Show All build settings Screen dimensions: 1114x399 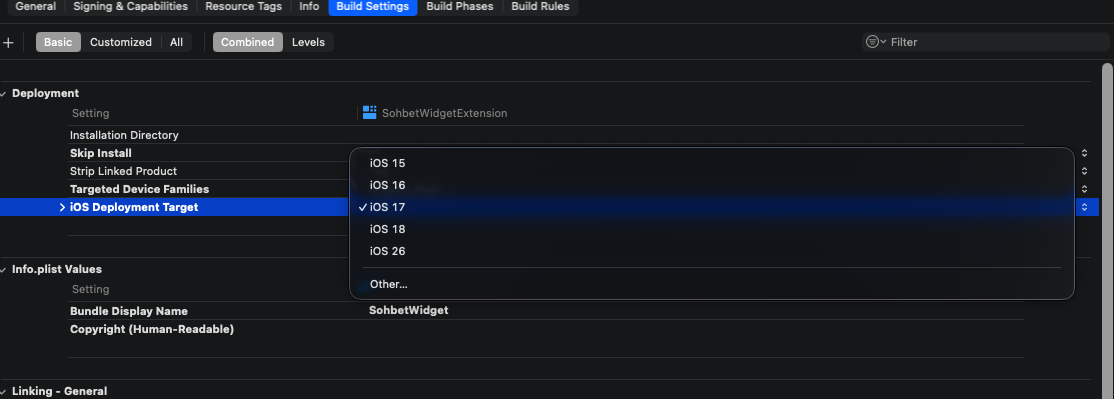(176, 42)
